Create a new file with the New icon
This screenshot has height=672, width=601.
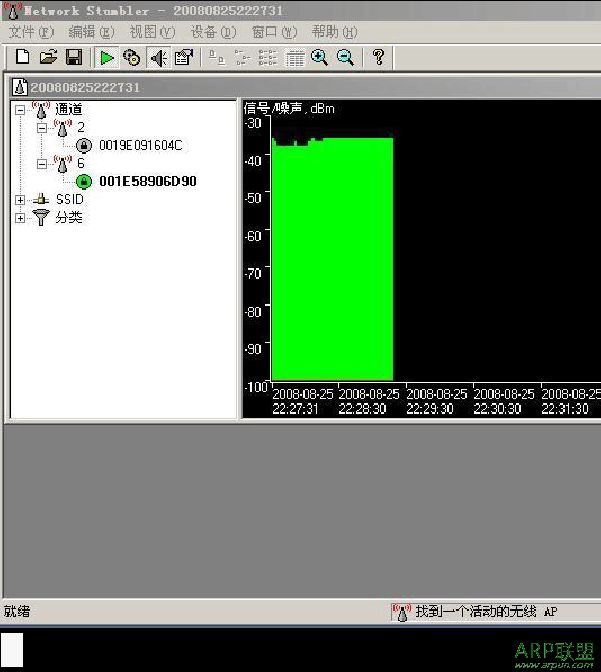click(x=23, y=57)
